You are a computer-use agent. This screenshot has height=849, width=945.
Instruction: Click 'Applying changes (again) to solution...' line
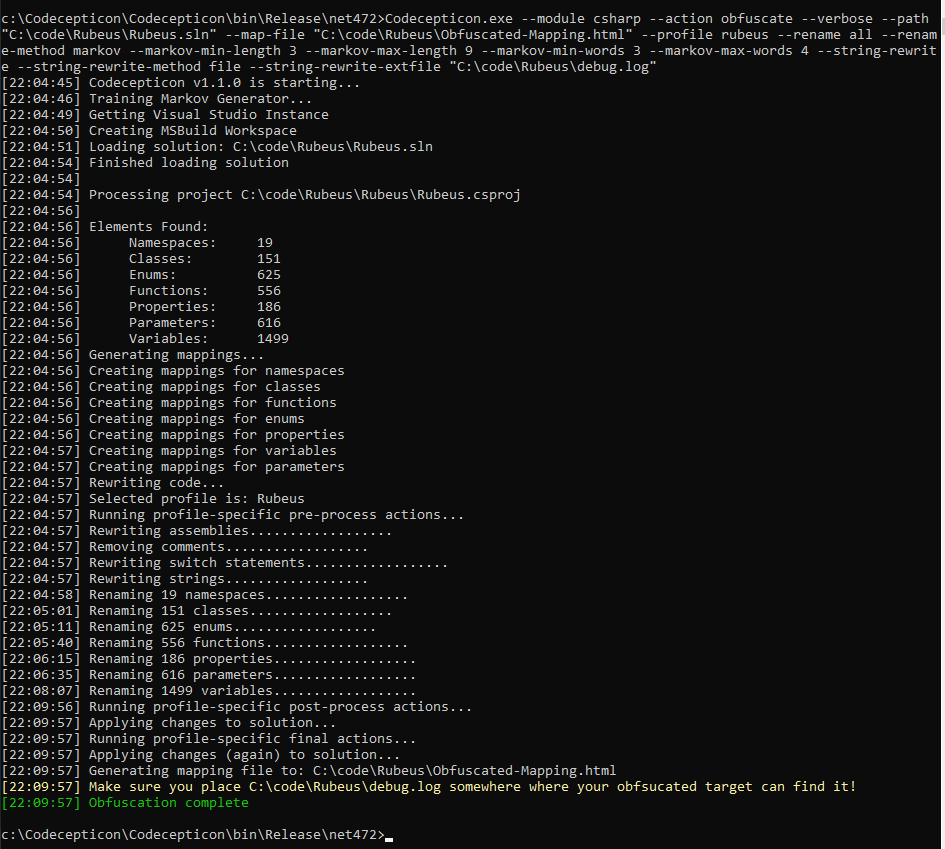[x=201, y=754]
